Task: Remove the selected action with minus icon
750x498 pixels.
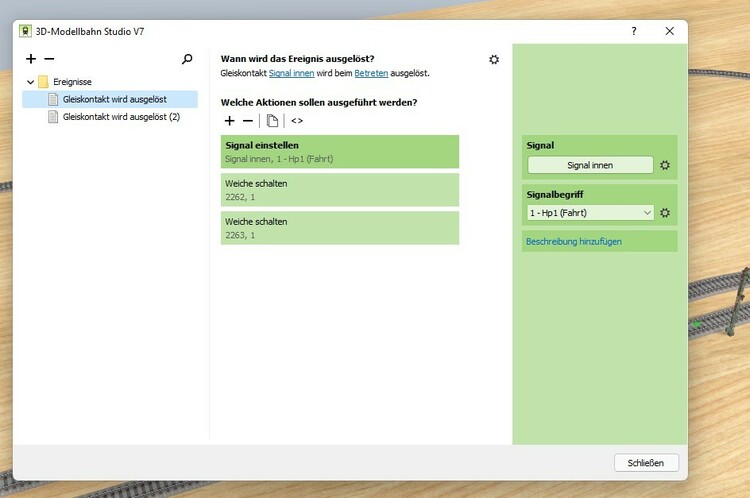Action: click(248, 121)
